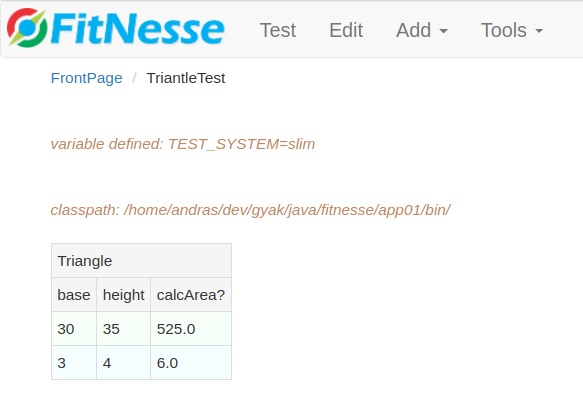Go to FrontPage breadcrumb link
Viewport: 583px width, 403px height.
click(86, 78)
